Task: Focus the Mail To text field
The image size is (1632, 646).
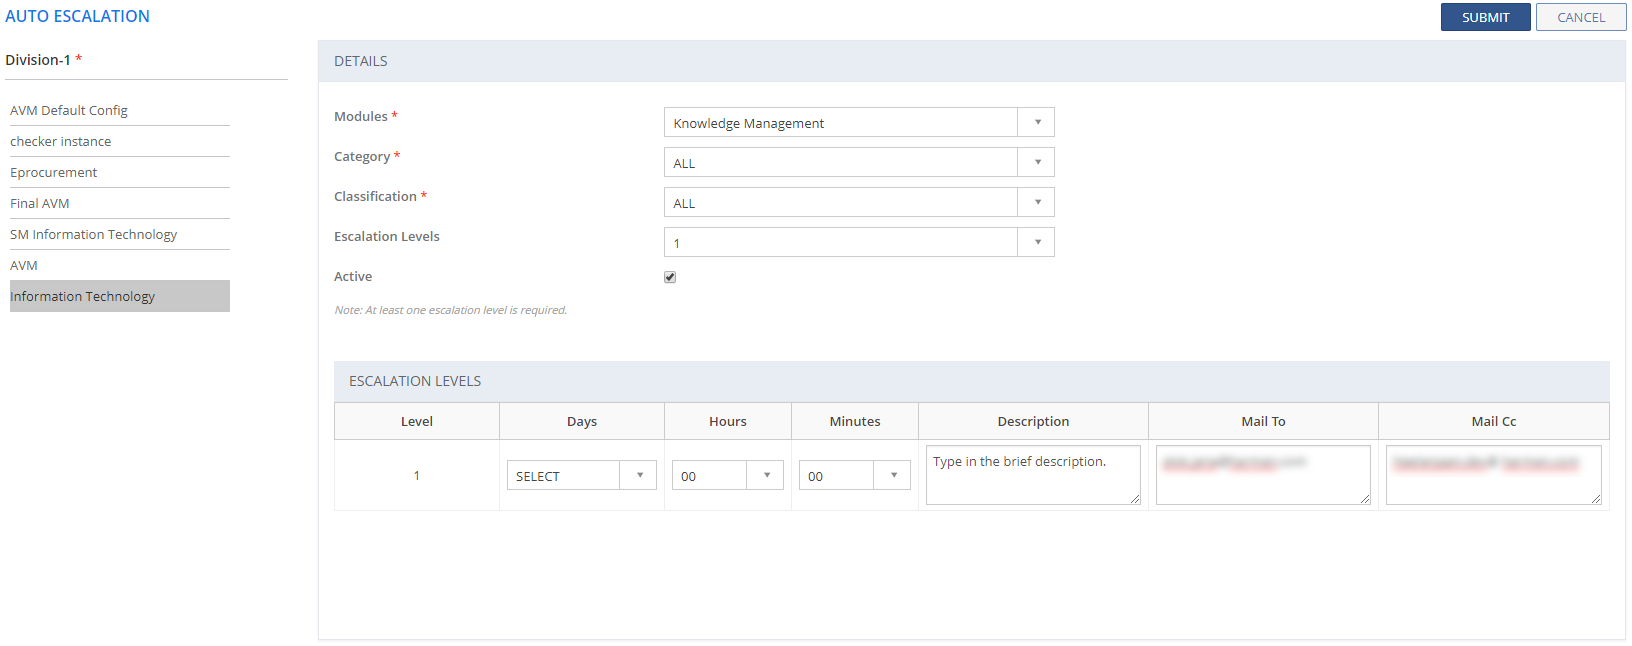Action: pyautogui.click(x=1262, y=475)
